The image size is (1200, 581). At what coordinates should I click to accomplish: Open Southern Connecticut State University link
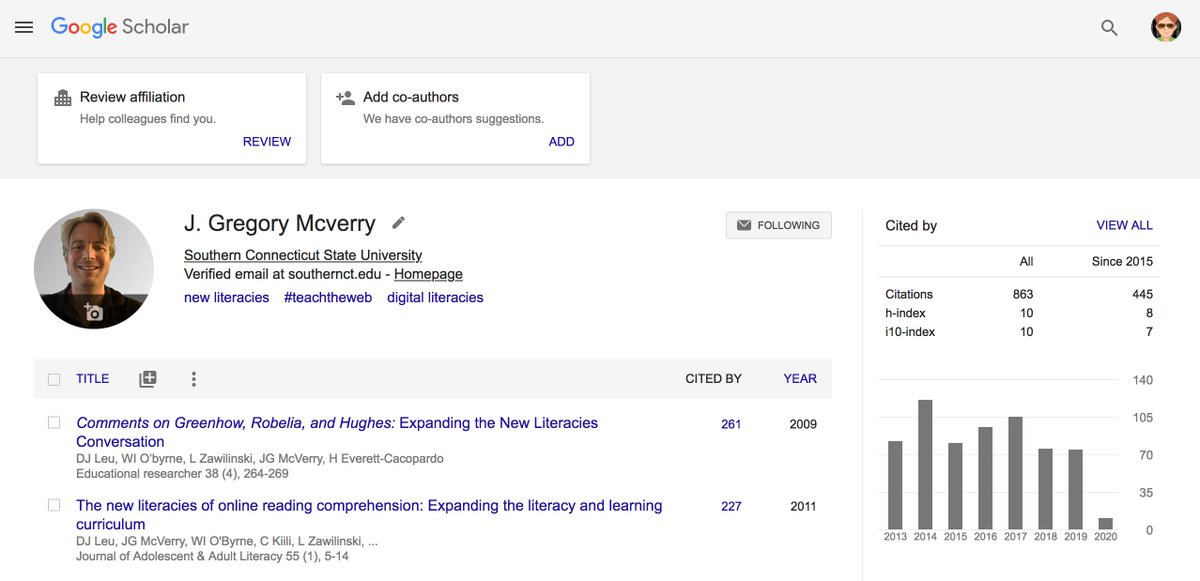coord(303,255)
